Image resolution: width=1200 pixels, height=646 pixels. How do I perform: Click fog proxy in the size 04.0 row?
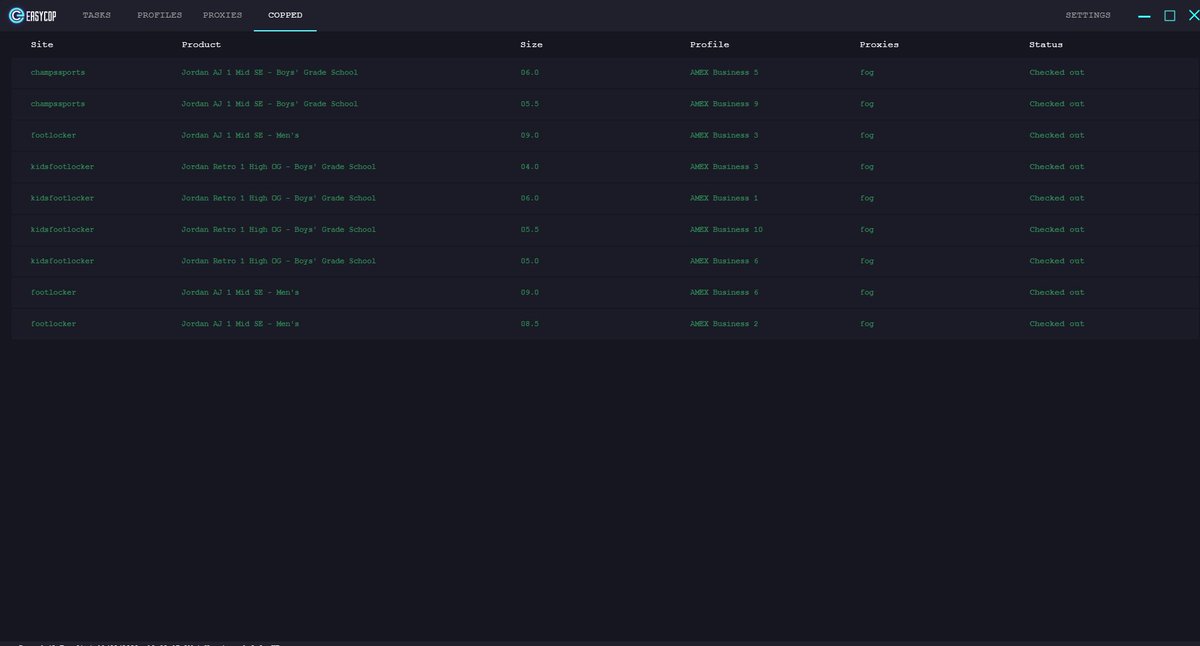867,167
